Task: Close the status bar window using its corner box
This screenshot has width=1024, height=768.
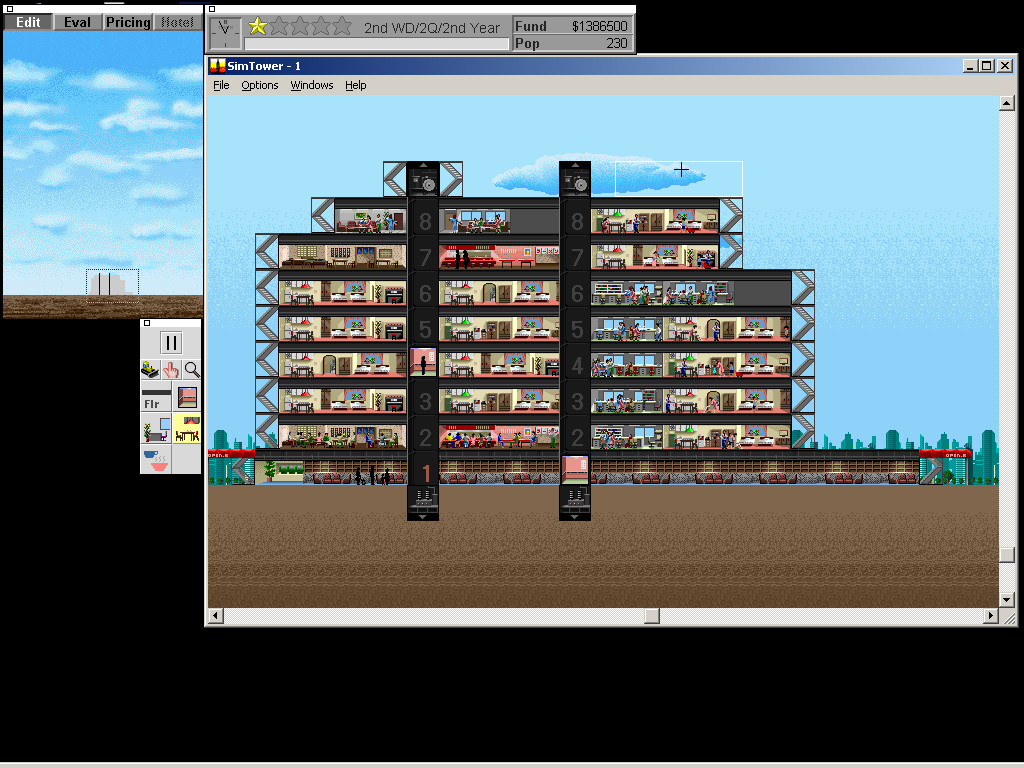Action: tap(212, 9)
